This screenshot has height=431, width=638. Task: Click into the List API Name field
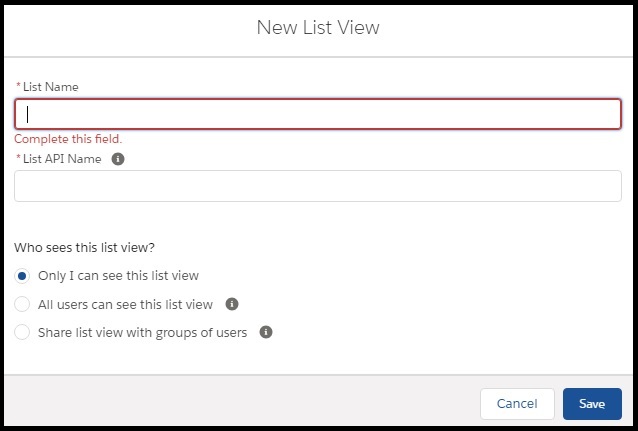point(318,186)
